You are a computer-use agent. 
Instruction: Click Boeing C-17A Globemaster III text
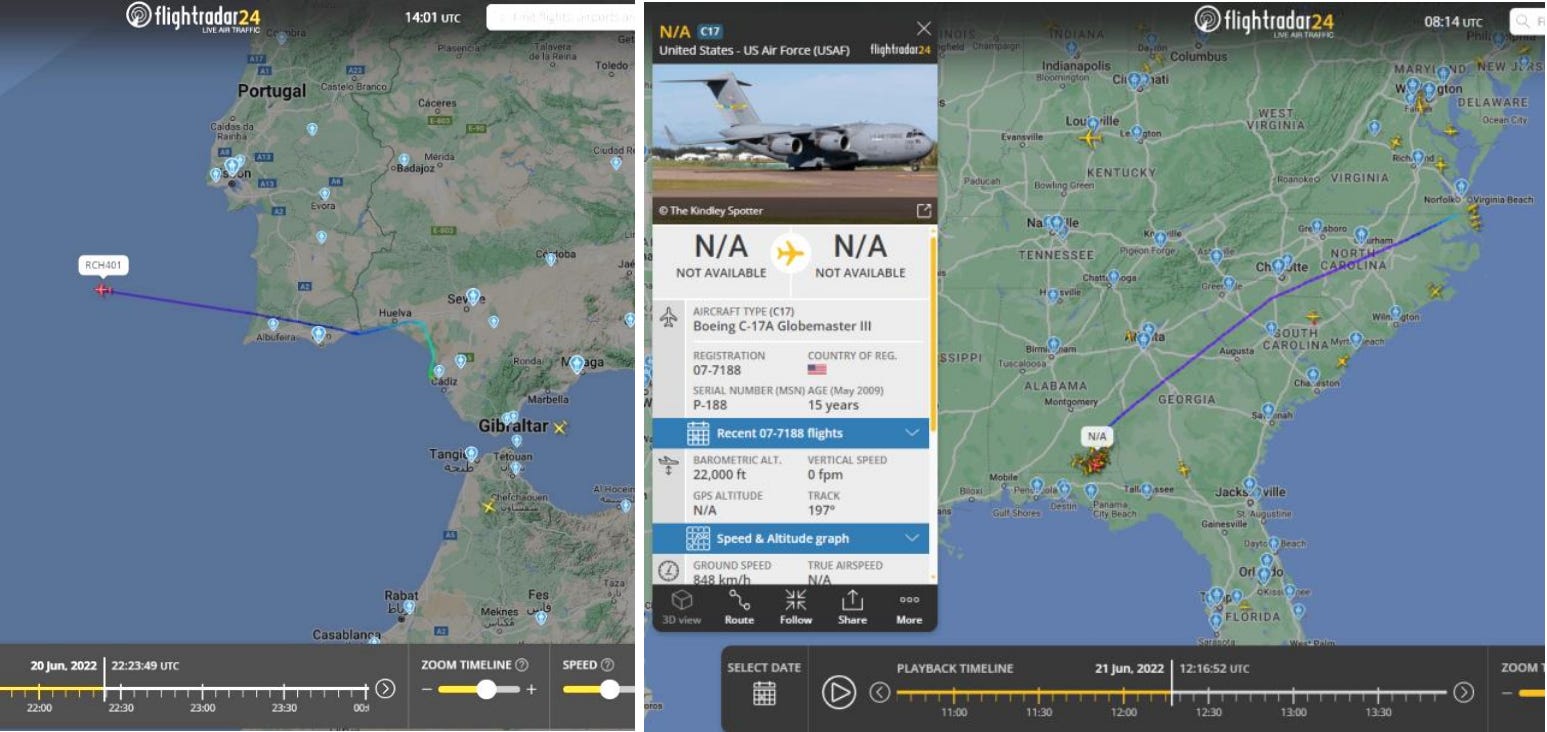click(x=782, y=326)
